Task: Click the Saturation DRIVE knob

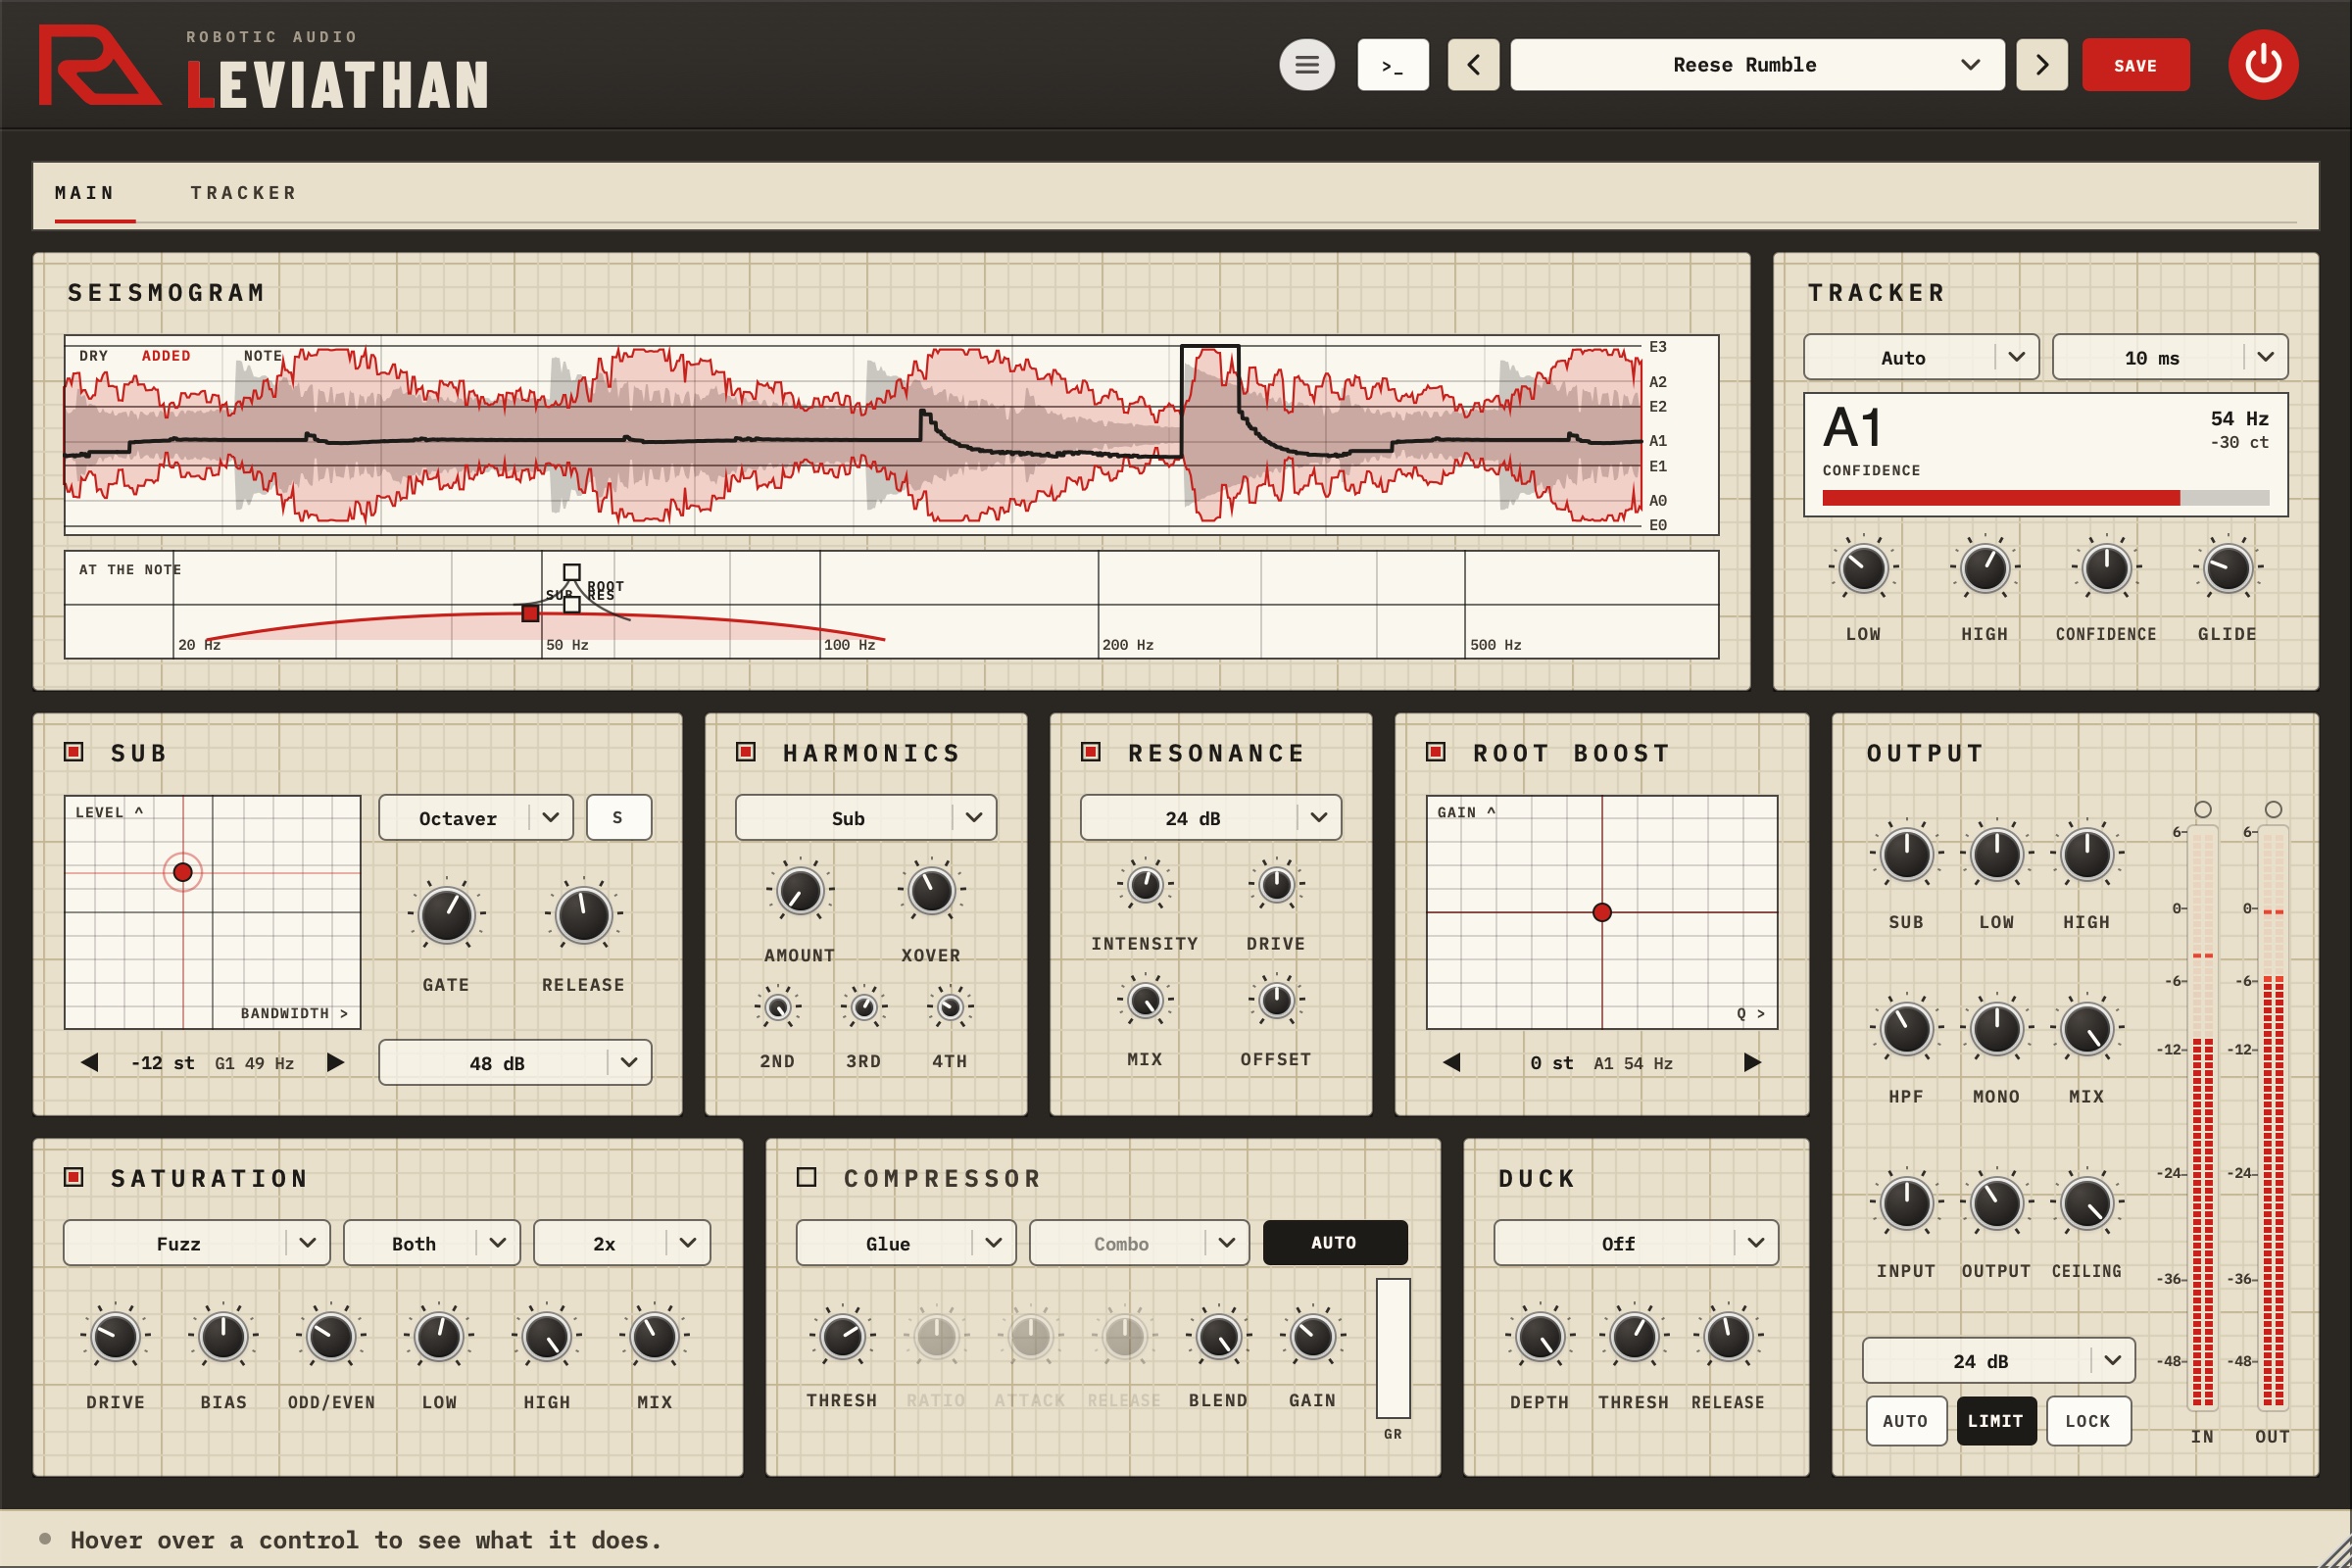Action: (115, 1336)
